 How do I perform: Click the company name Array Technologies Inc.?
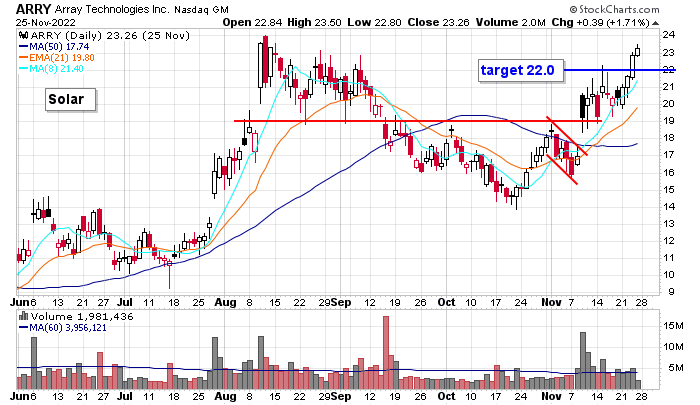tap(112, 9)
